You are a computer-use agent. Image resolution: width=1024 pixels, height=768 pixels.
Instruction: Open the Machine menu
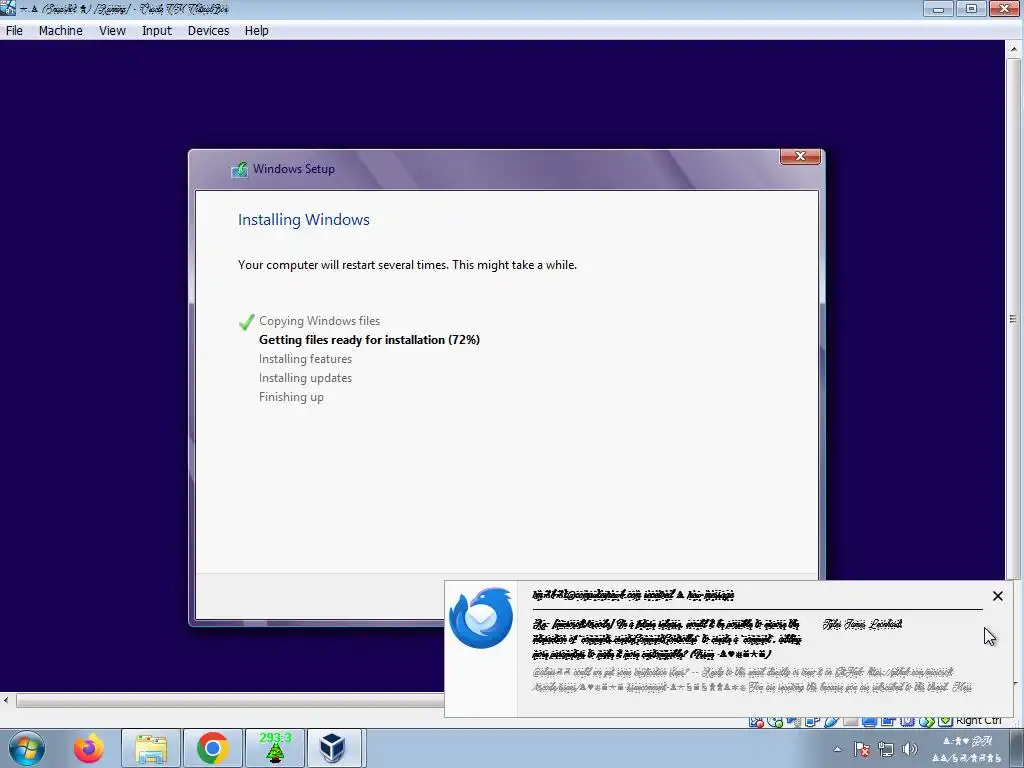point(61,31)
